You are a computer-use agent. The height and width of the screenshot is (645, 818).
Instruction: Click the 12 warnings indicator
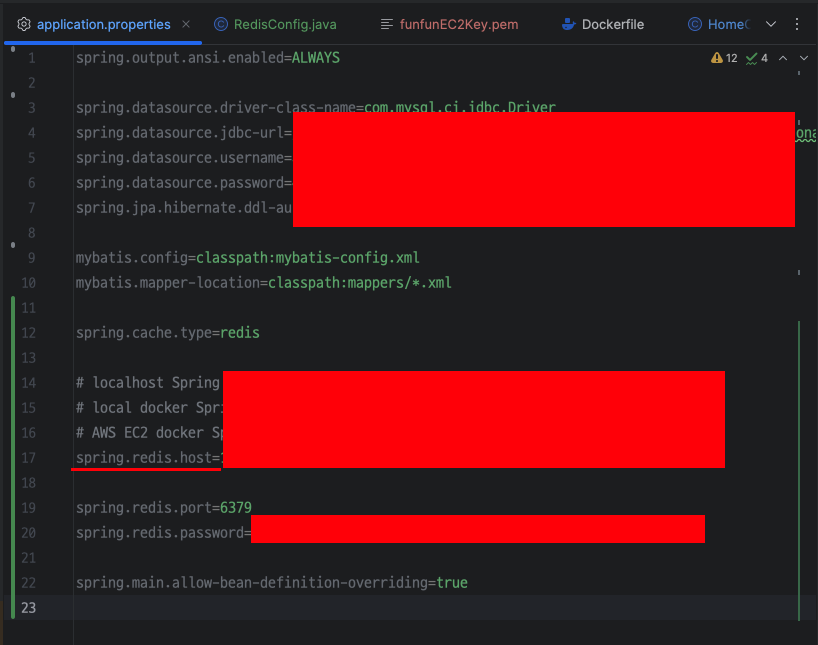tap(724, 58)
